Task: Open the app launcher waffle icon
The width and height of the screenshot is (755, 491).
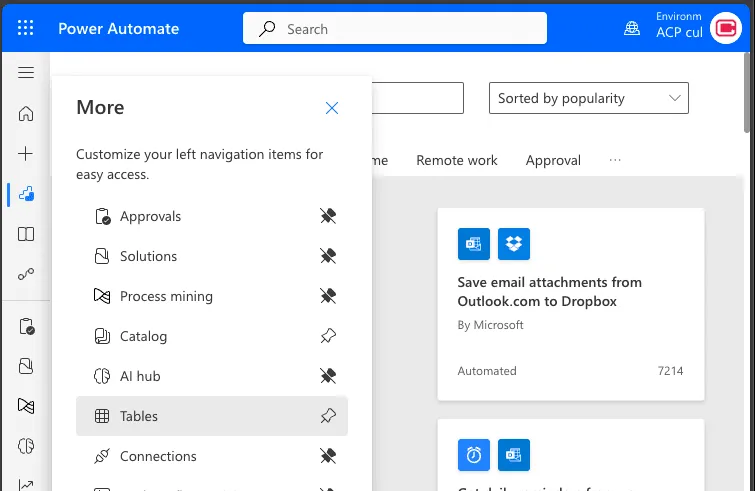Action: tap(26, 28)
